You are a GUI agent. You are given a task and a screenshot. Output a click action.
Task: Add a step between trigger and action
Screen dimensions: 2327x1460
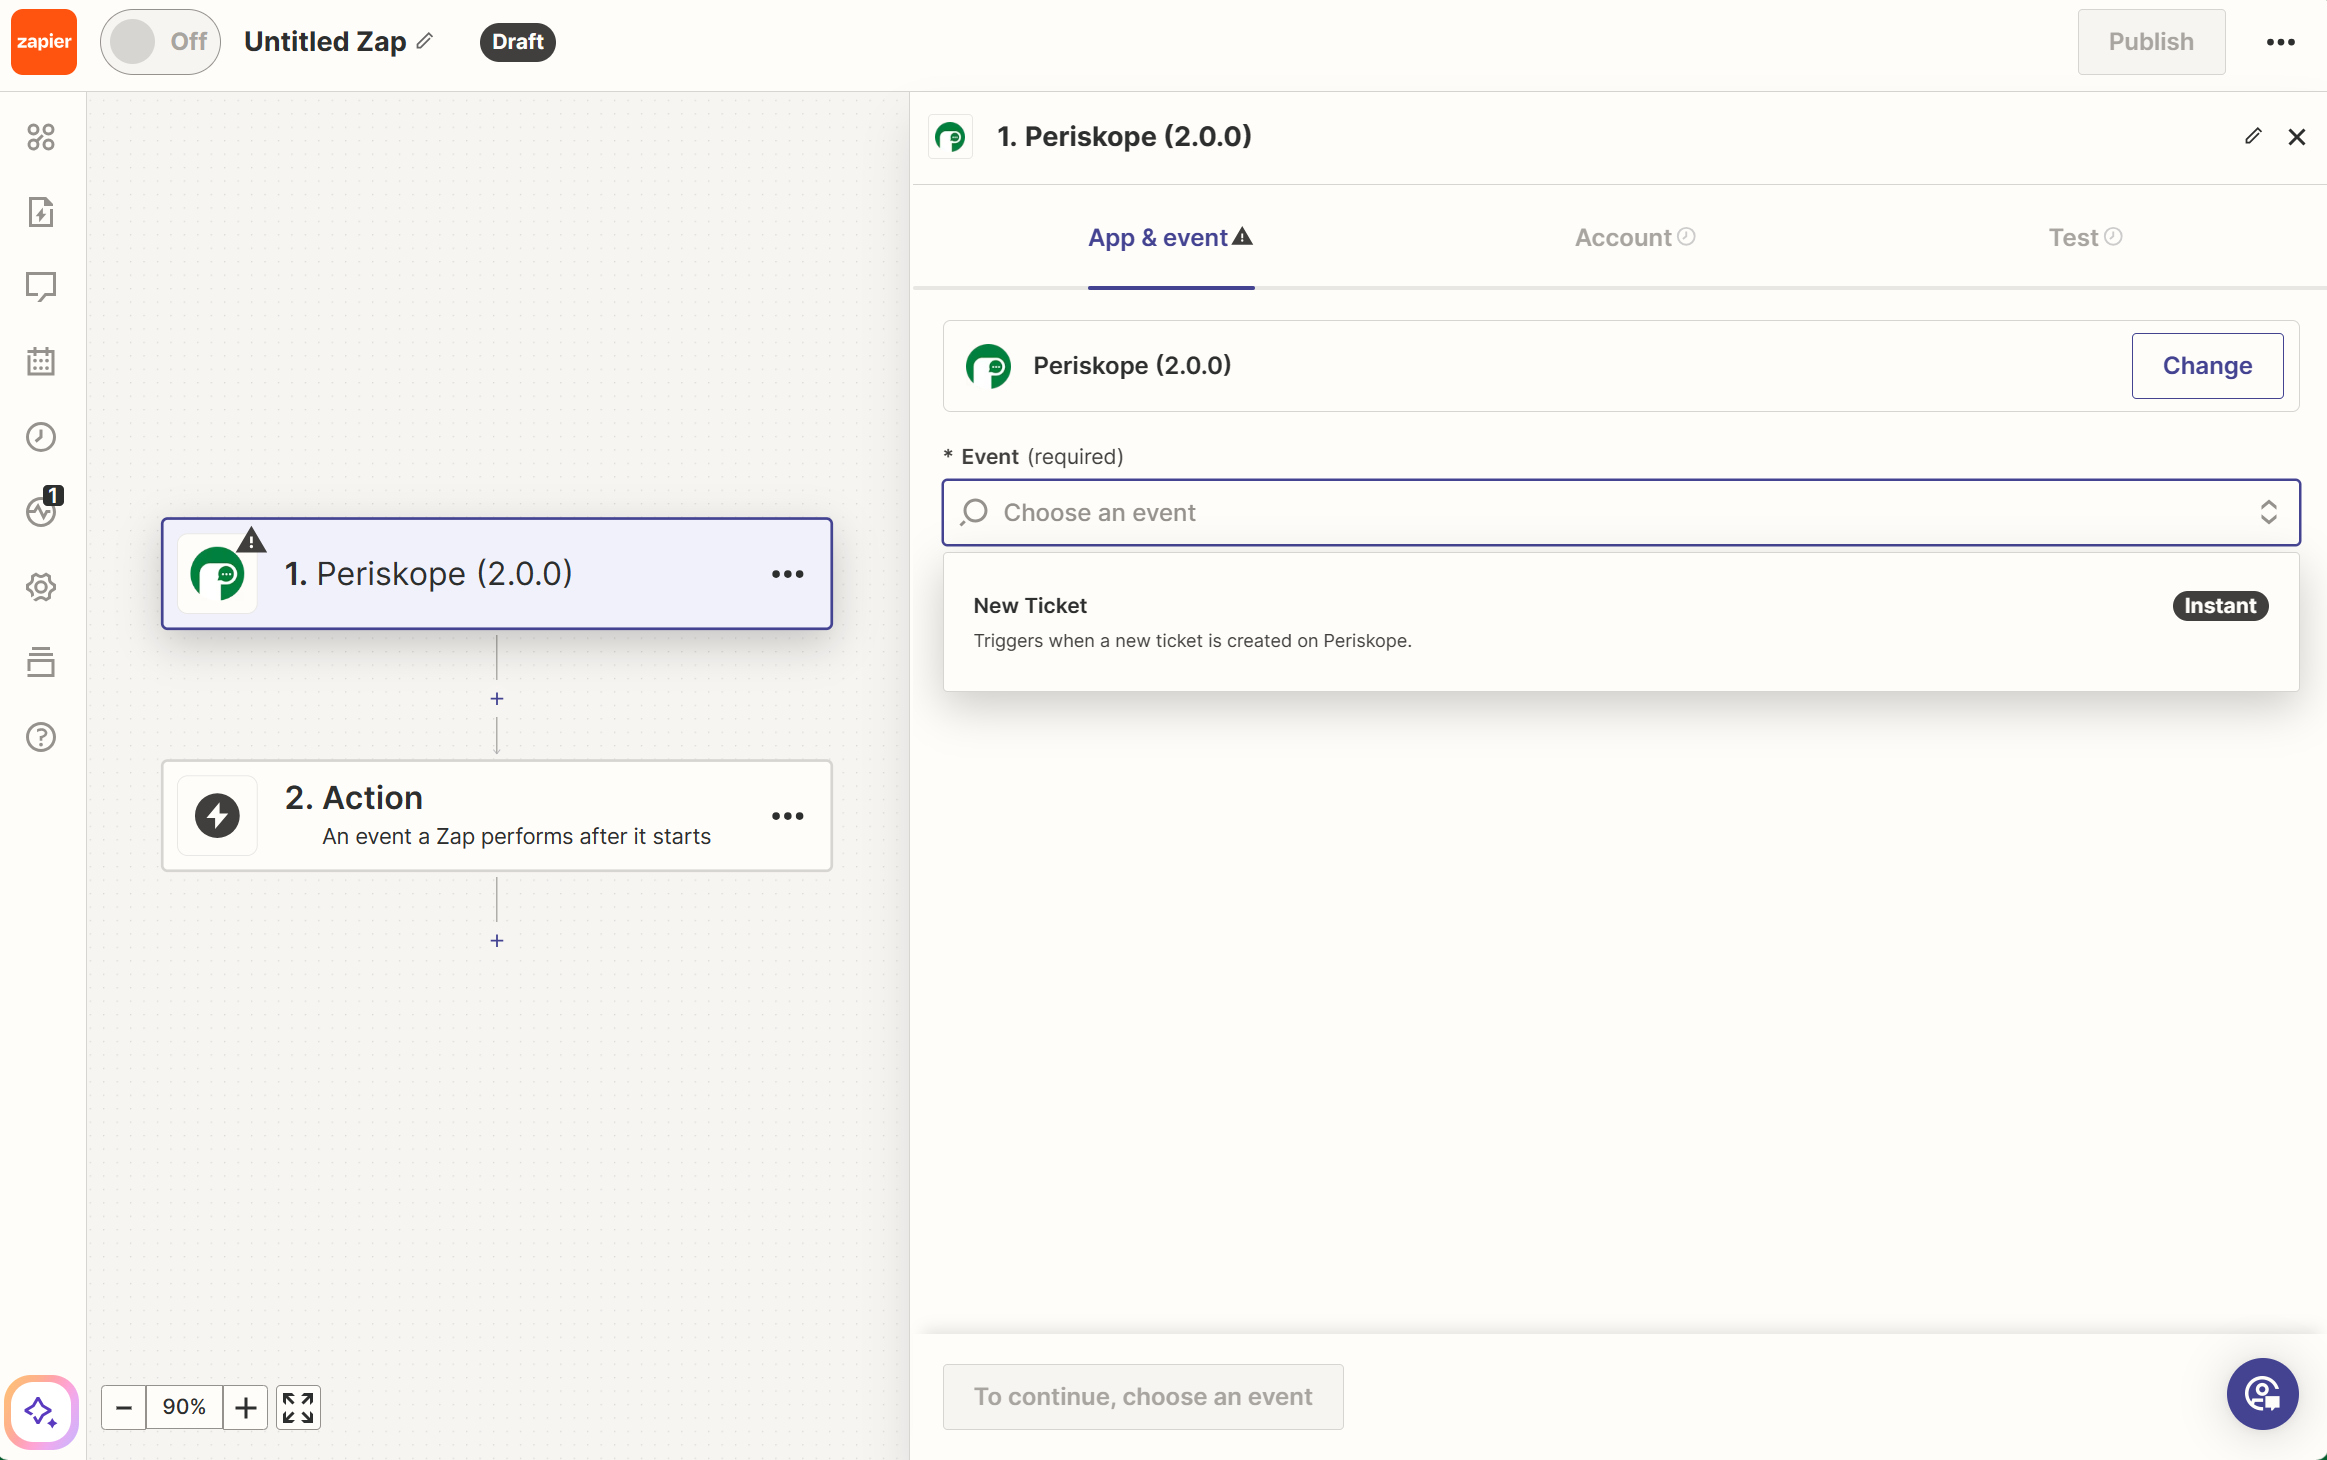497,699
